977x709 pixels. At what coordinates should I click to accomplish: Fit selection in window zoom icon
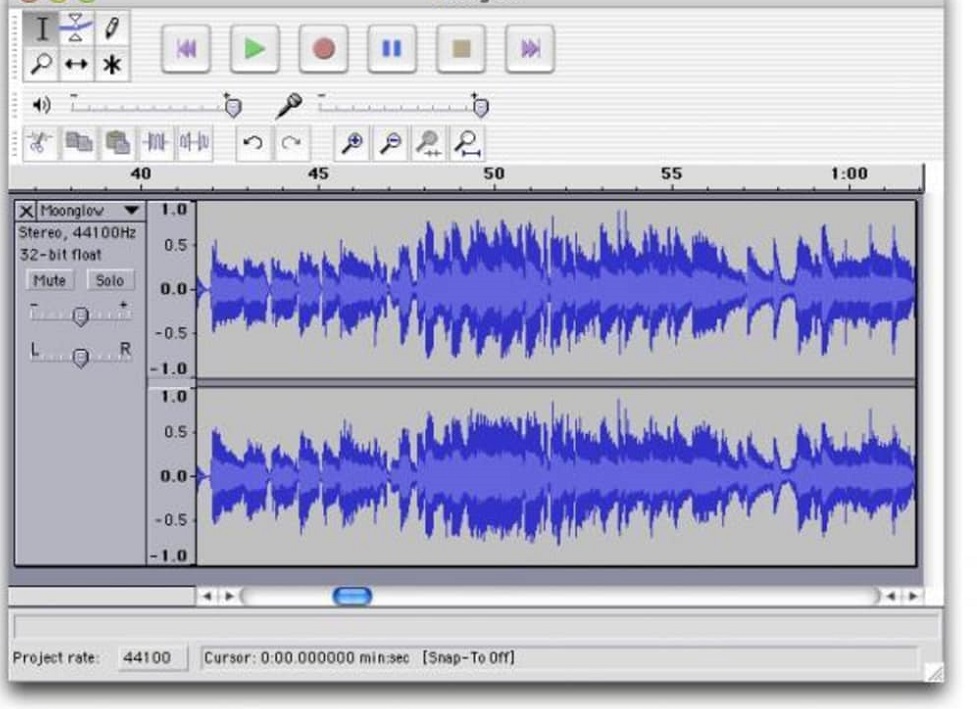429,143
